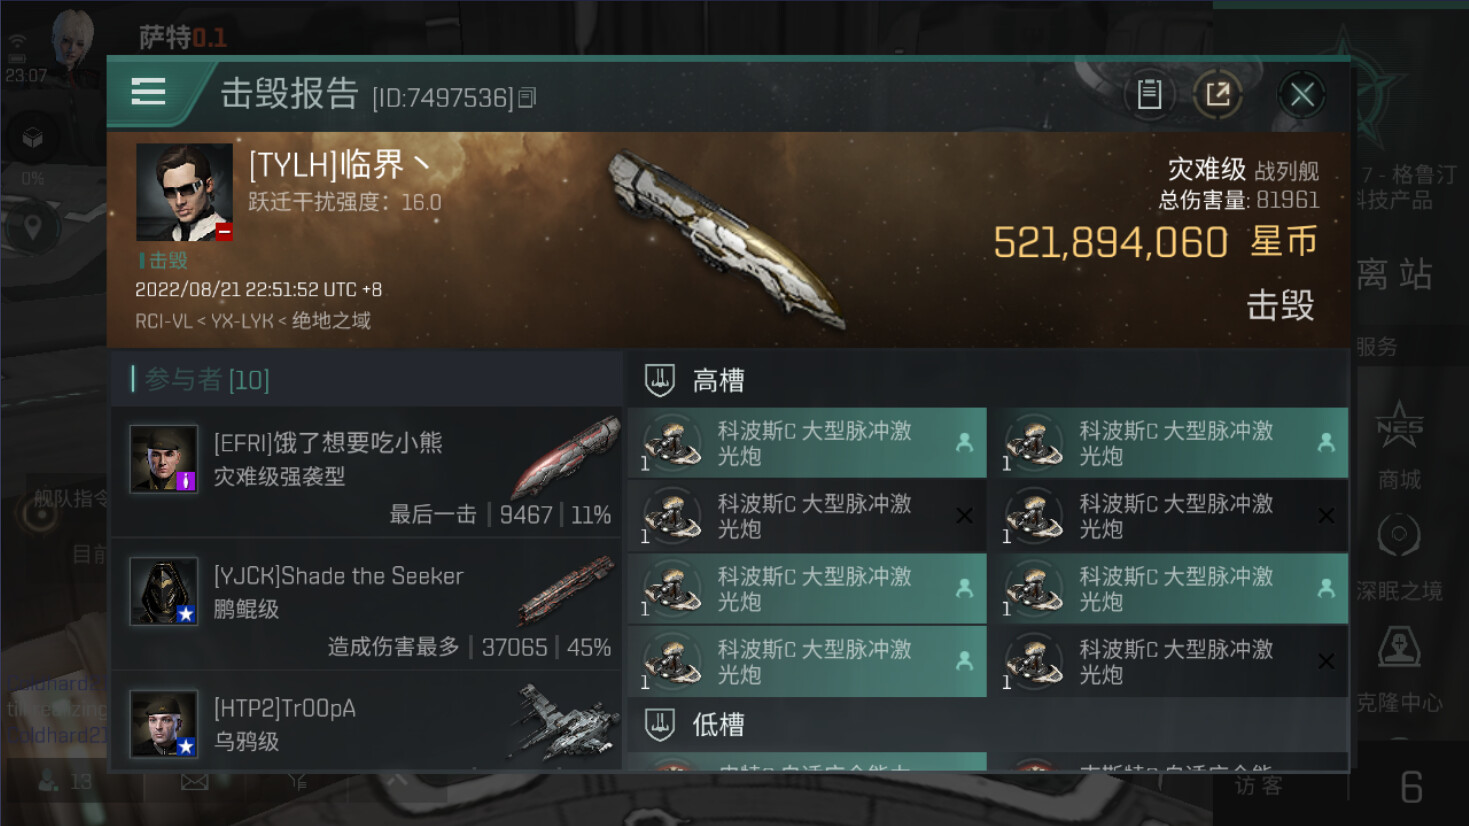Open the RCI-VL system location link

click(164, 321)
